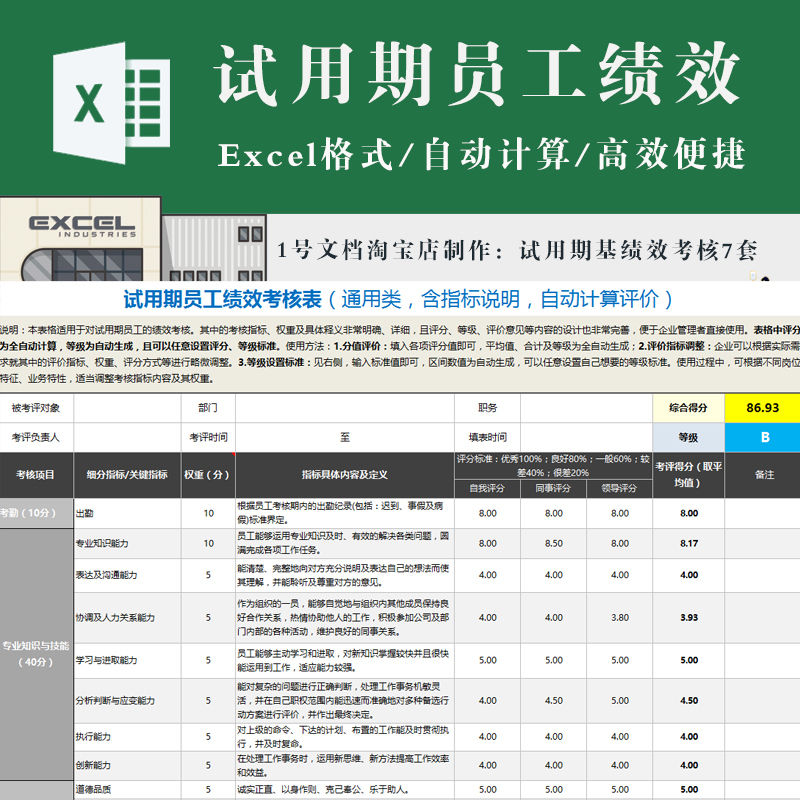Select the 考评时间 label cell
The width and height of the screenshot is (800, 800).
(208, 437)
